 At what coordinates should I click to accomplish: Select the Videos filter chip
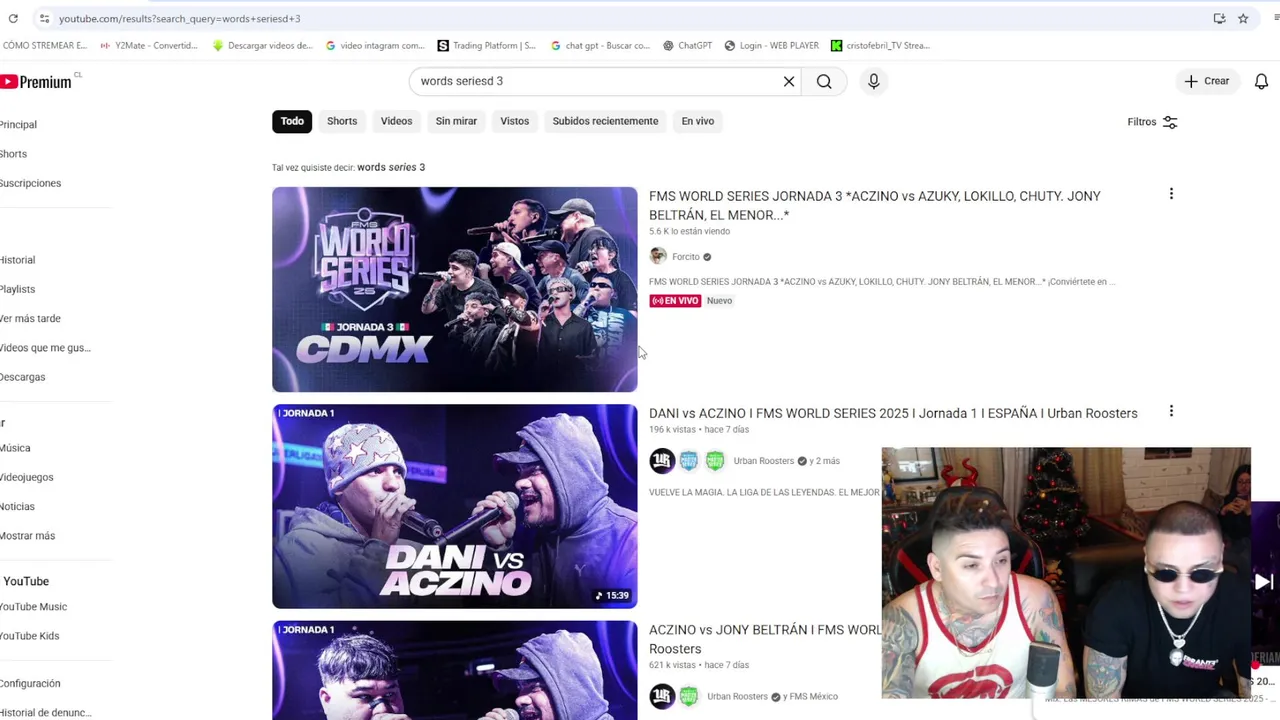click(396, 121)
